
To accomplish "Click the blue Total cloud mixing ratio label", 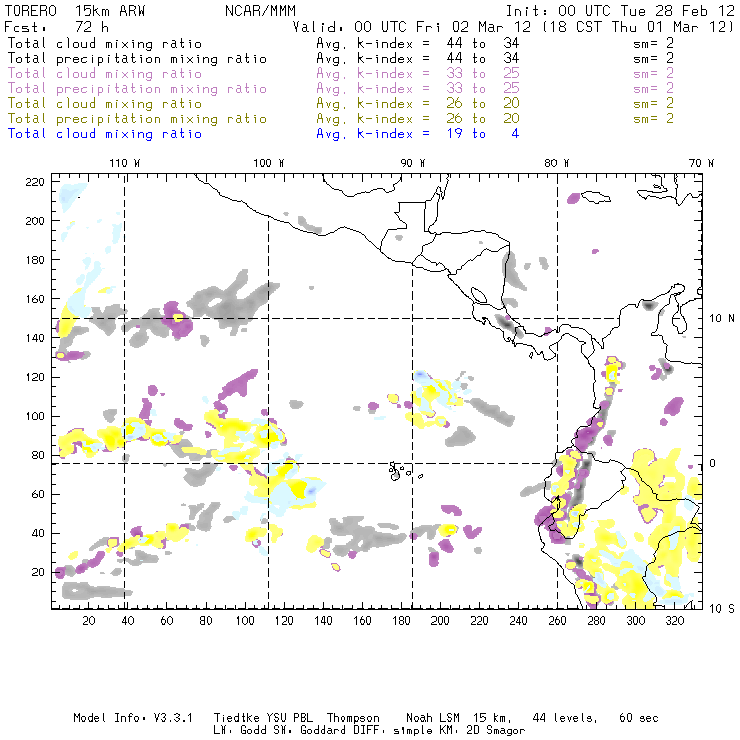I will point(104,133).
